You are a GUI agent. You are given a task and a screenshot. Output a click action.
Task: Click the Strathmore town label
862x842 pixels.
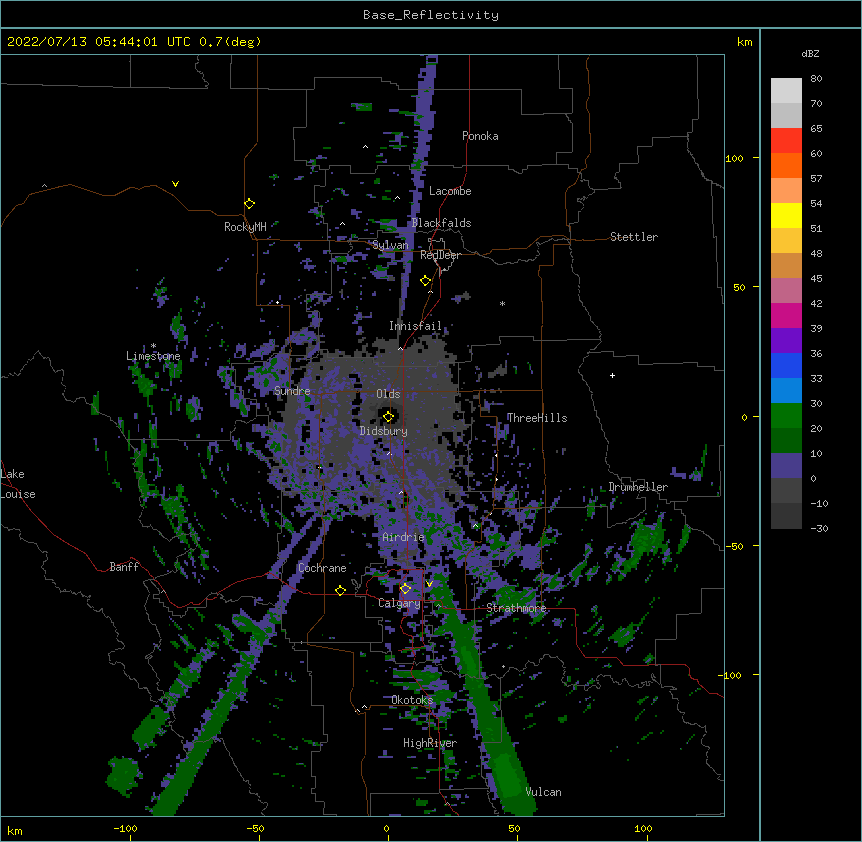(x=516, y=608)
